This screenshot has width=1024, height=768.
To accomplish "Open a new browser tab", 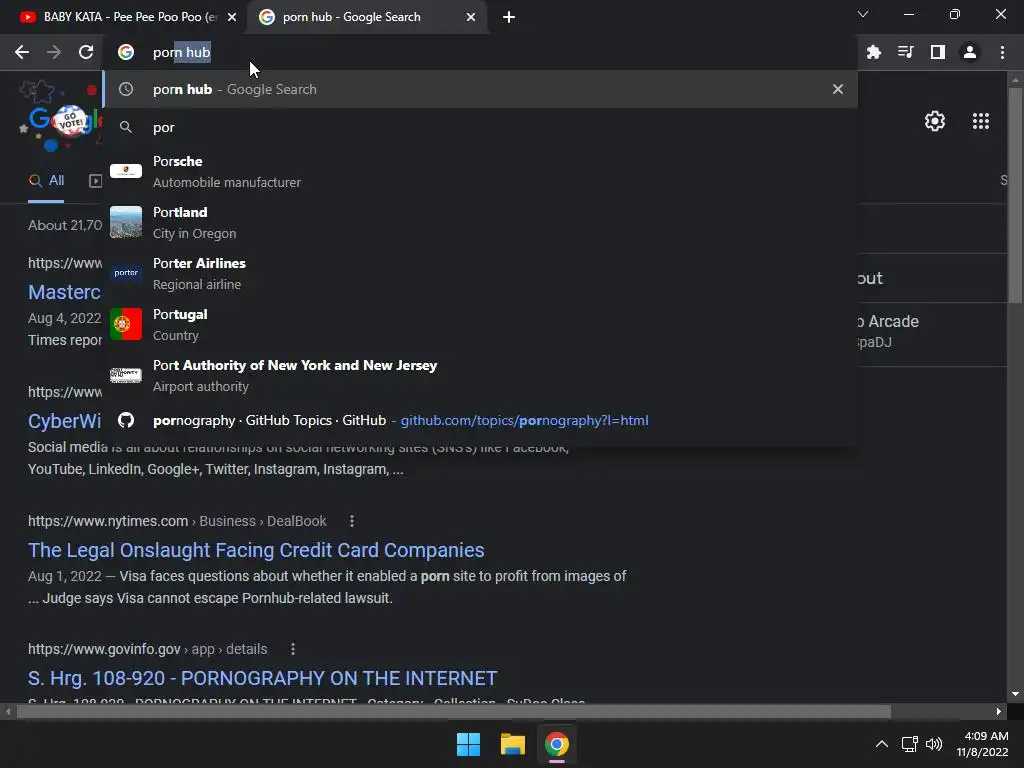I will click(x=509, y=17).
